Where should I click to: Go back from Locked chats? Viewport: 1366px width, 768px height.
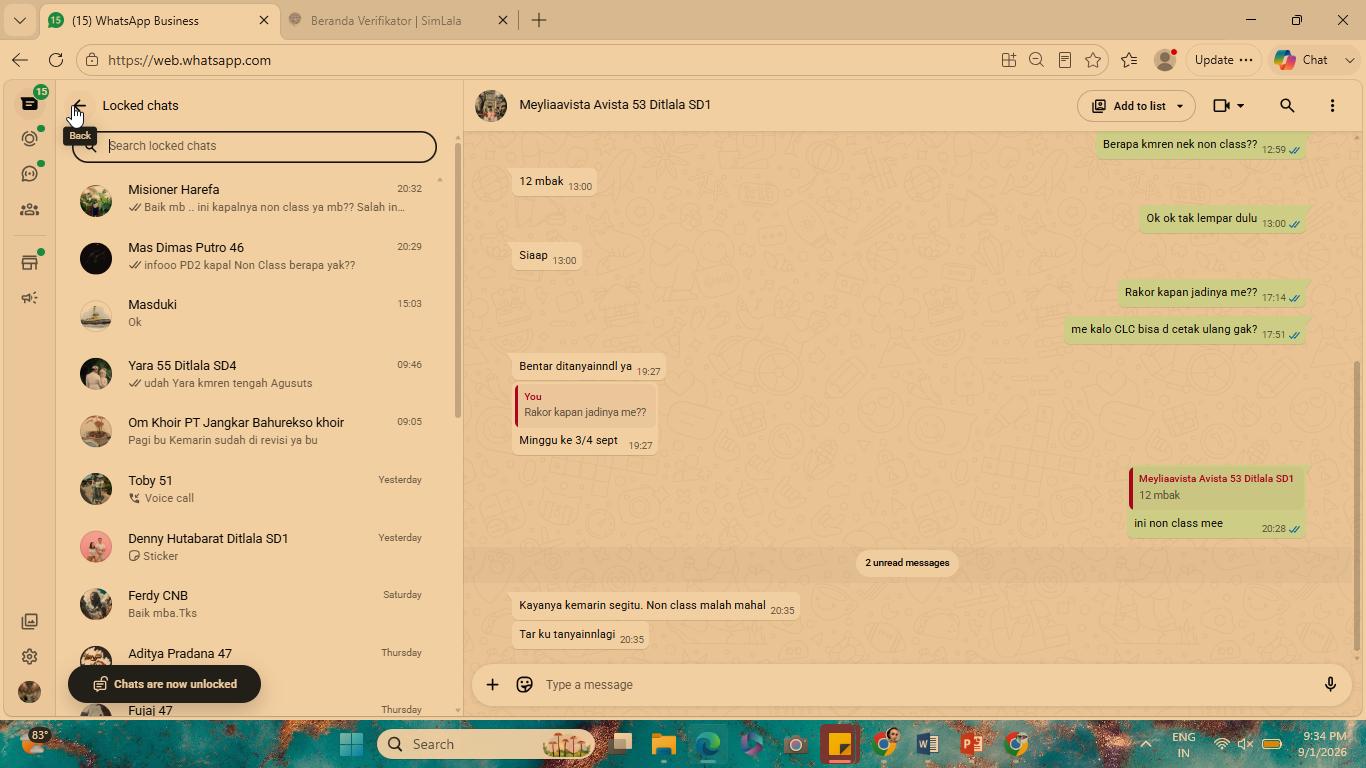click(x=79, y=106)
